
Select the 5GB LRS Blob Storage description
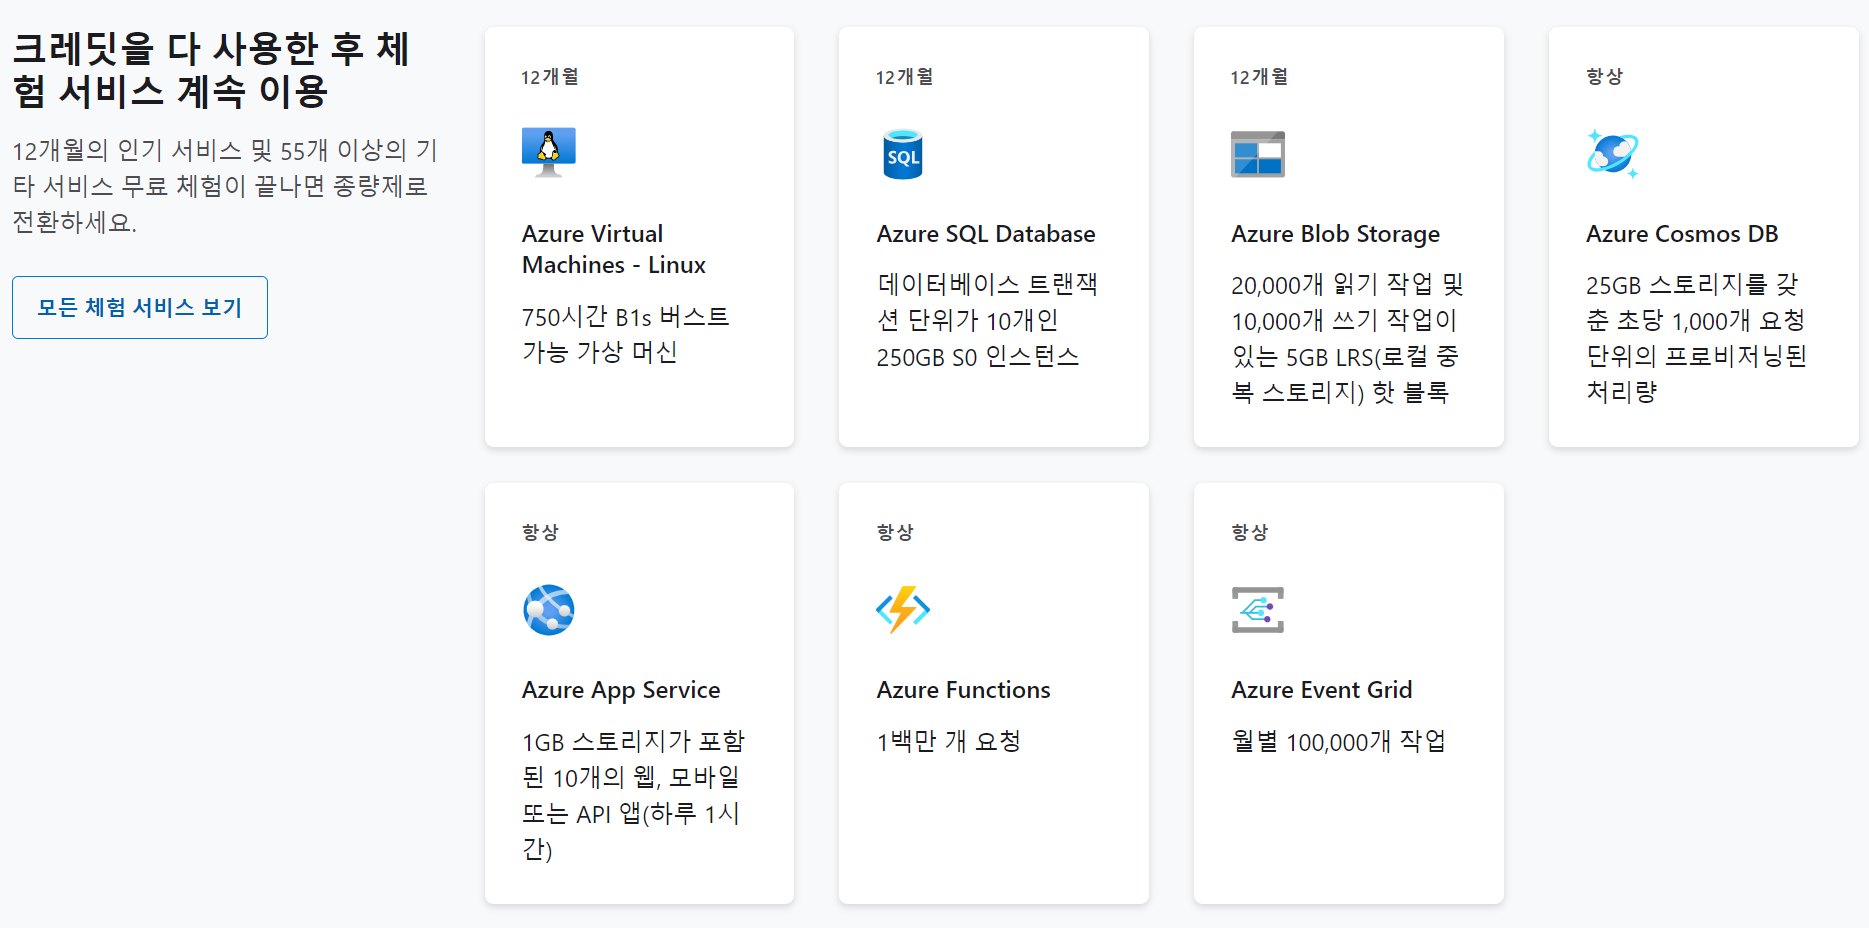point(1347,338)
